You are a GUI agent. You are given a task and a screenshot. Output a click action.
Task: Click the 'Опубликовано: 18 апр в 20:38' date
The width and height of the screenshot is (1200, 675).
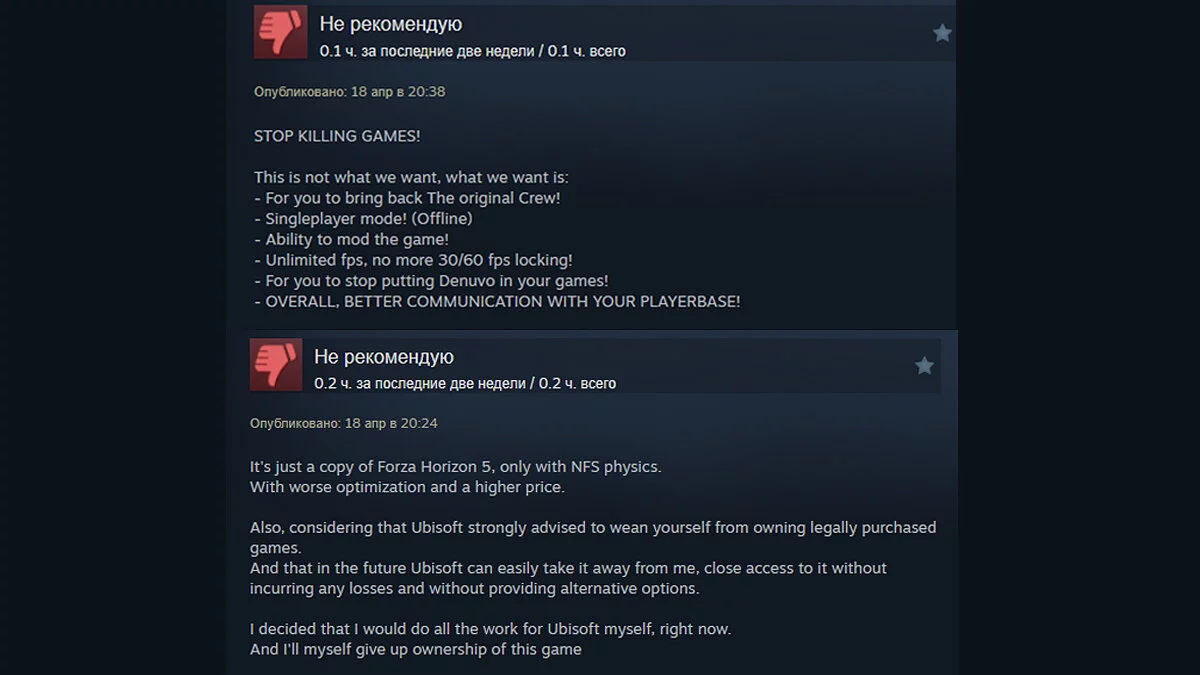tap(349, 92)
